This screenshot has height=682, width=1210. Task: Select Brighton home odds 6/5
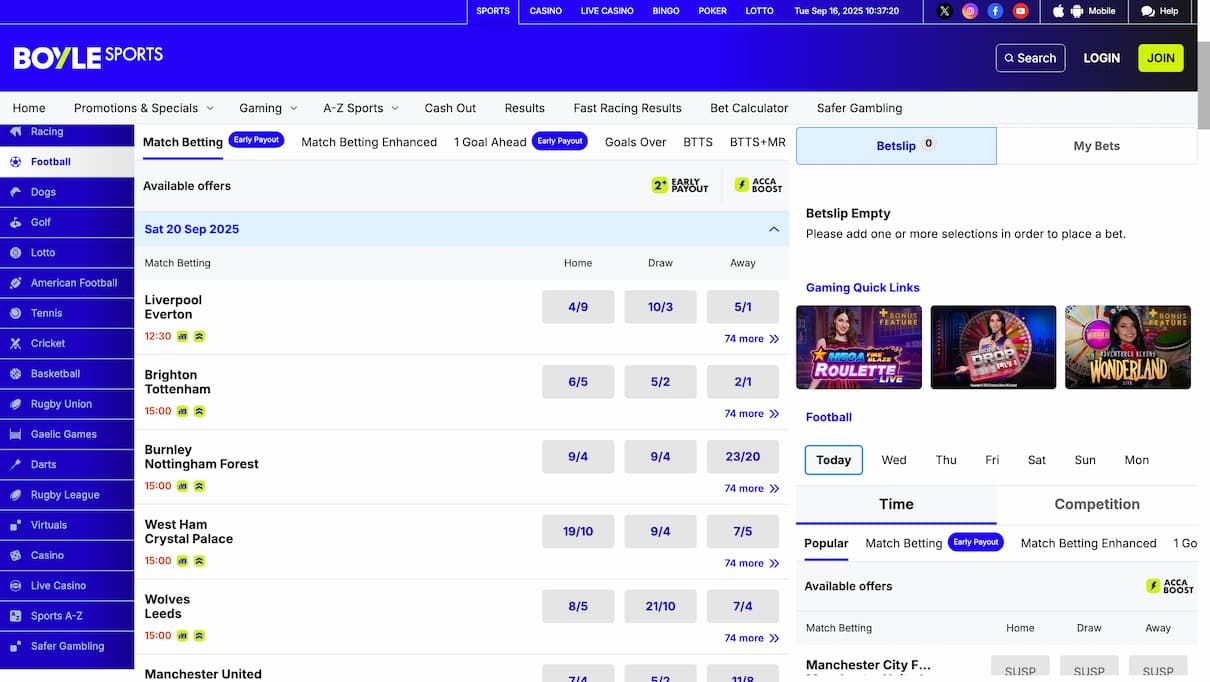click(x=578, y=382)
